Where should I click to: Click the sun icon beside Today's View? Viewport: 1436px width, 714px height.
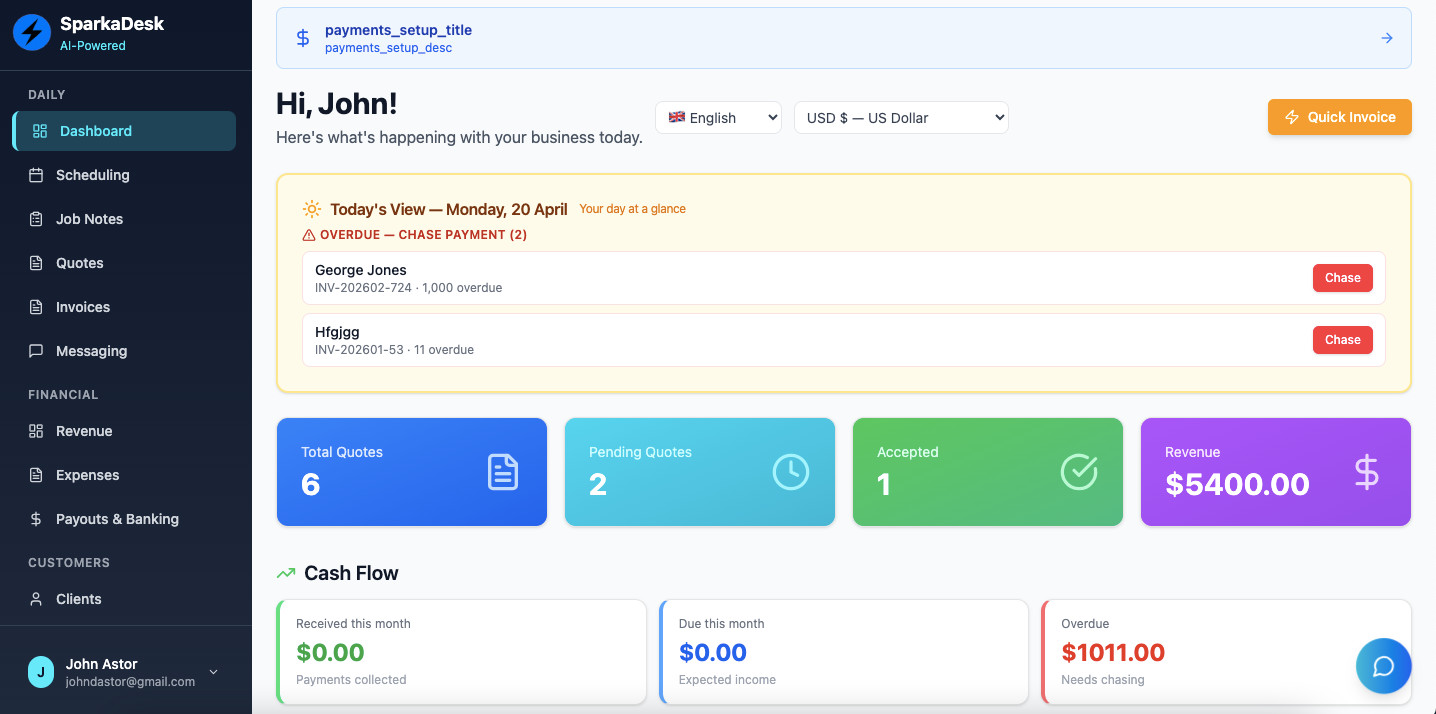pyautogui.click(x=312, y=209)
